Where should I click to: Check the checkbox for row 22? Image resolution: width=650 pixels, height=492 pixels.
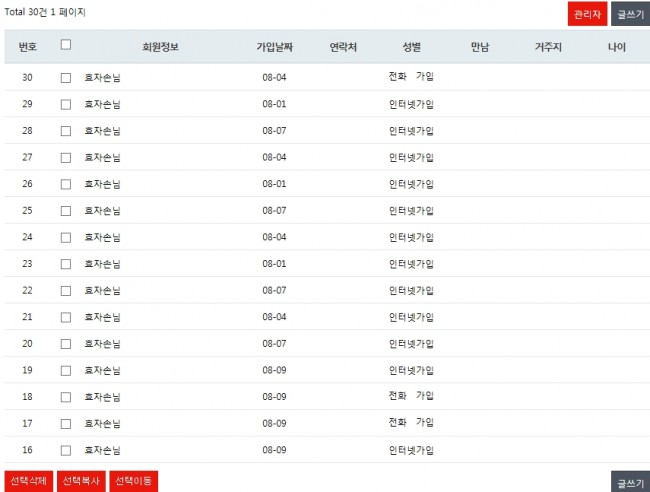pos(66,291)
